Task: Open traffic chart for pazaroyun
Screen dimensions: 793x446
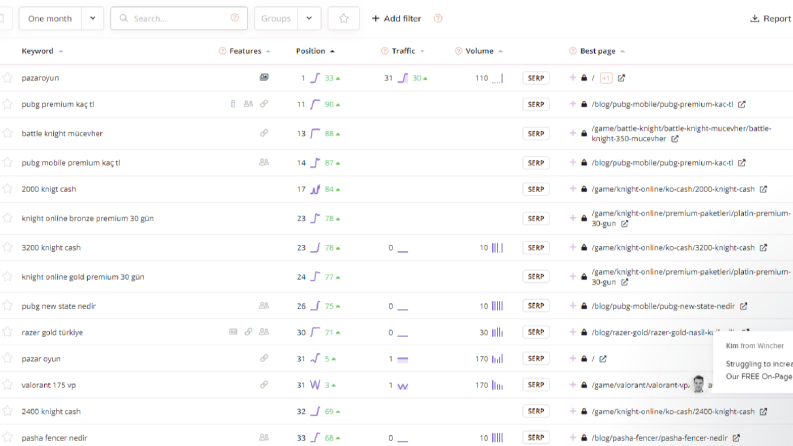Action: (x=403, y=78)
